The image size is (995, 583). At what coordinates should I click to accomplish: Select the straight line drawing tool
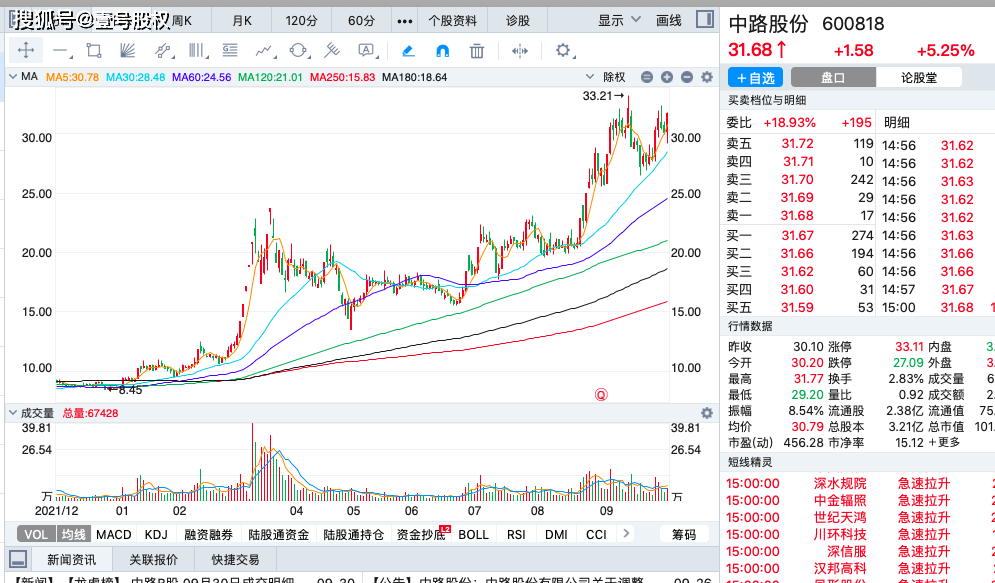coord(61,51)
